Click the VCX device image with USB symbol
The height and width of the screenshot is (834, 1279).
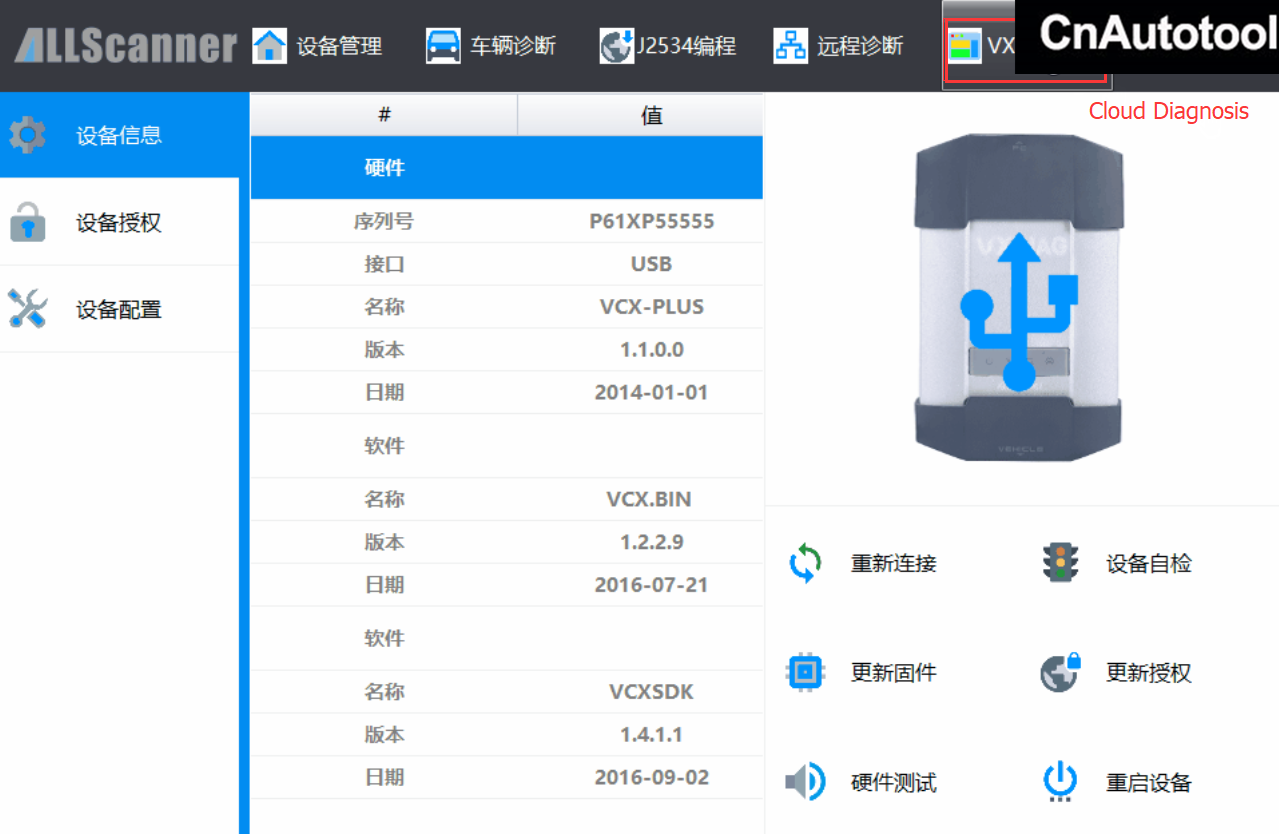pyautogui.click(x=1019, y=298)
